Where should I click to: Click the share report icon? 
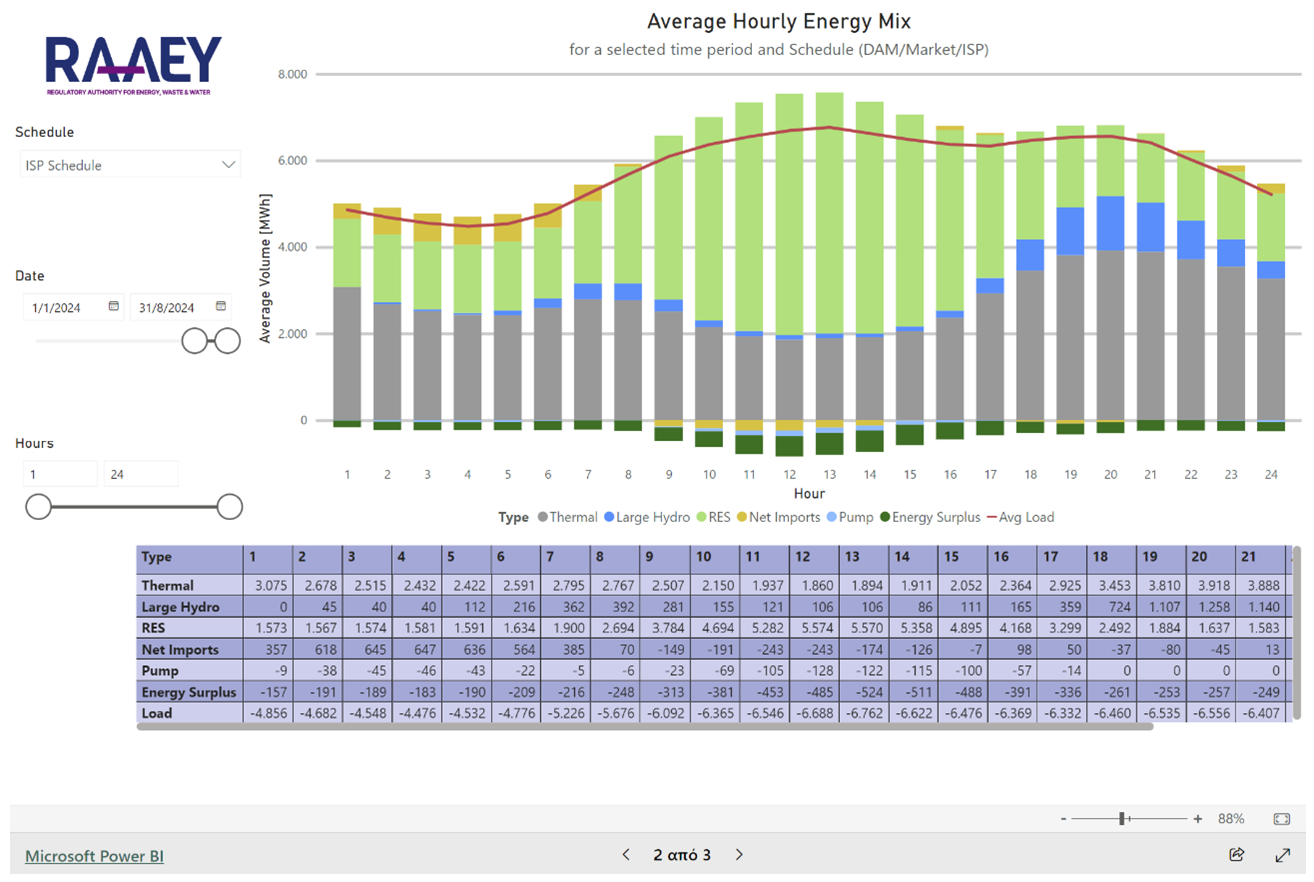tap(1236, 855)
